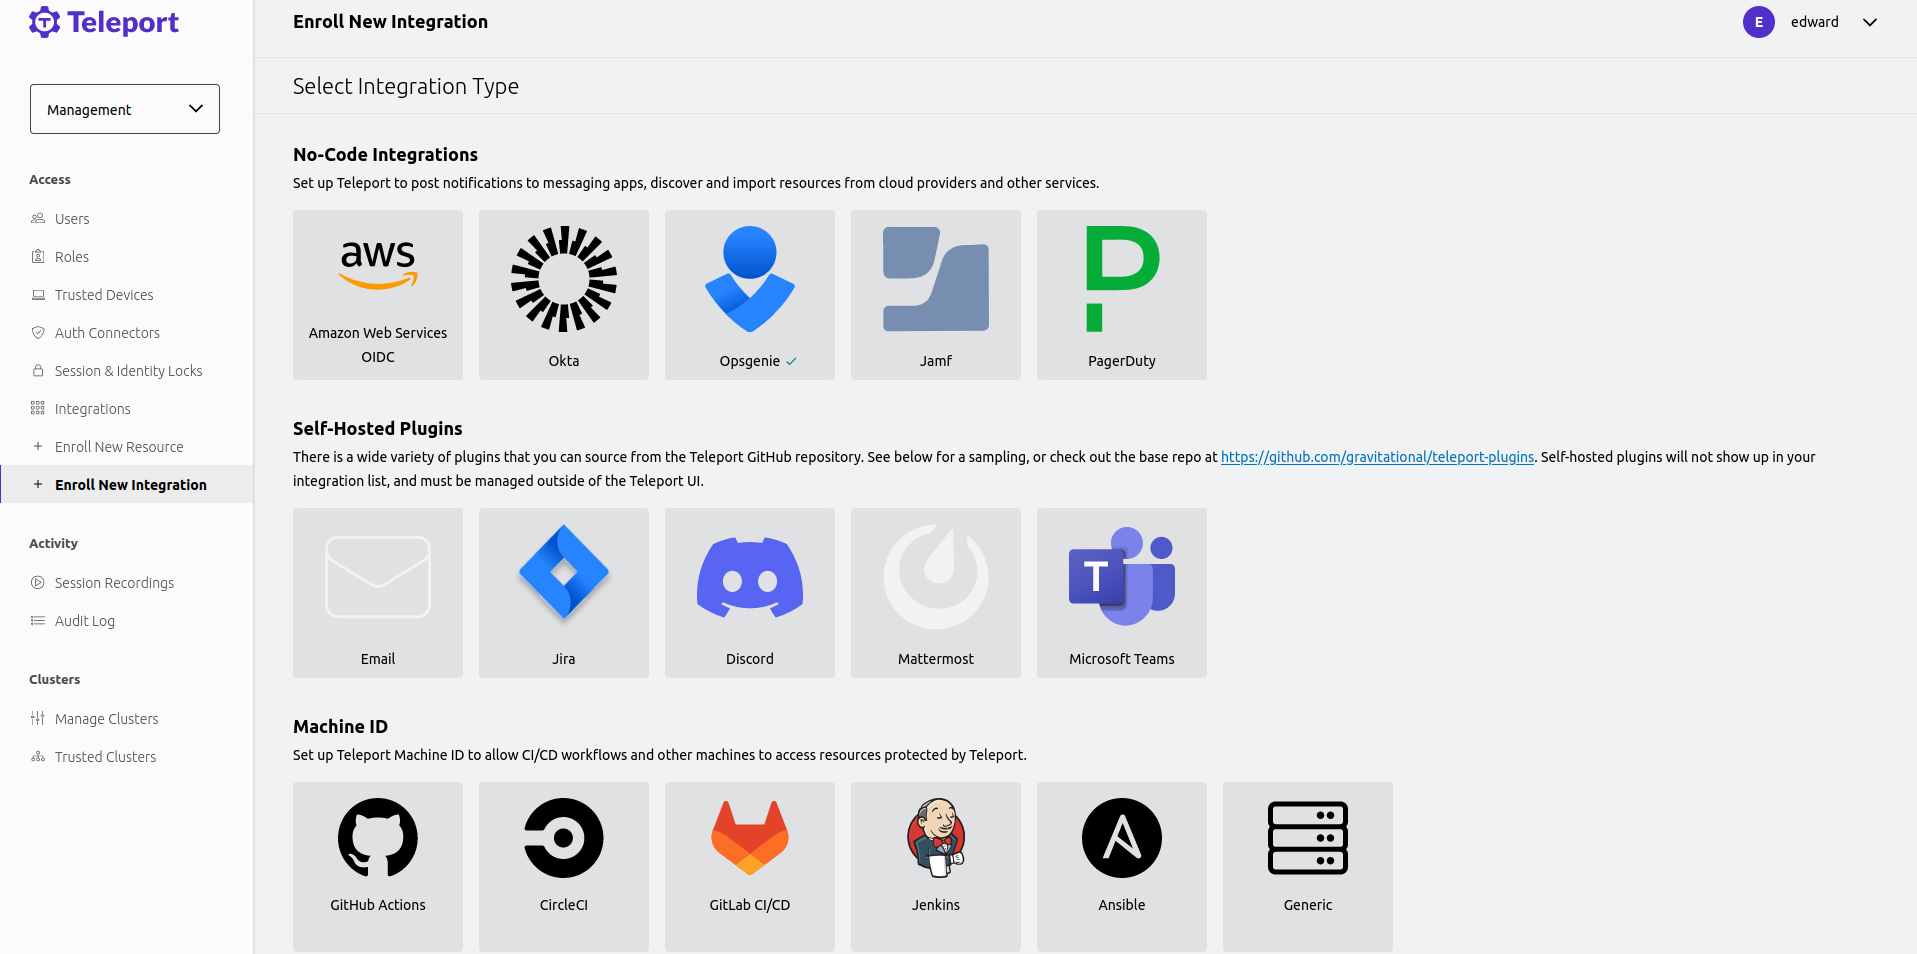Select the Microsoft Teams plugin
This screenshot has height=954, width=1917.
(x=1121, y=592)
